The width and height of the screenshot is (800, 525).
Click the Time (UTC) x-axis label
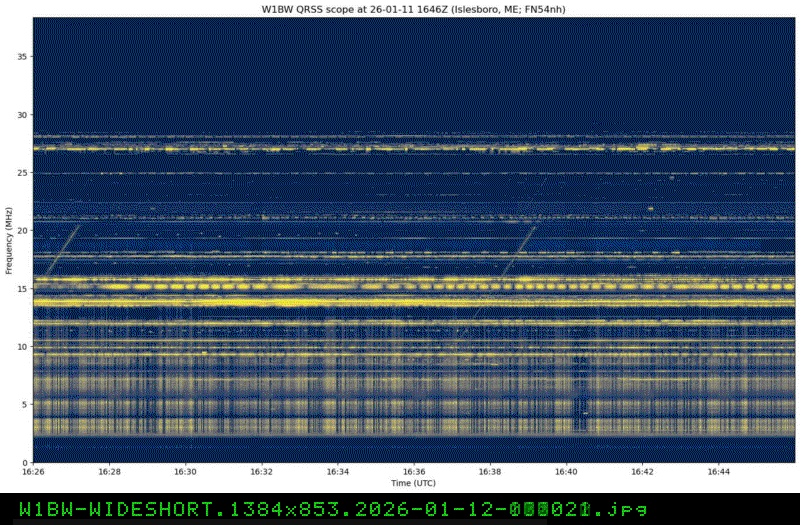pyautogui.click(x=413, y=483)
